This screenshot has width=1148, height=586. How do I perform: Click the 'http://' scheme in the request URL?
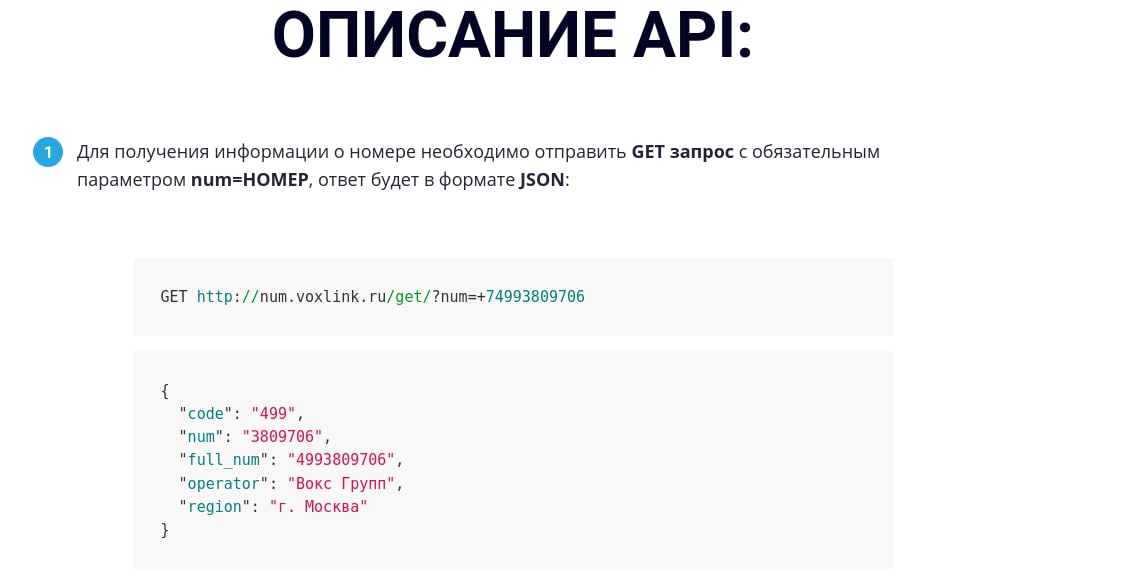(228, 297)
